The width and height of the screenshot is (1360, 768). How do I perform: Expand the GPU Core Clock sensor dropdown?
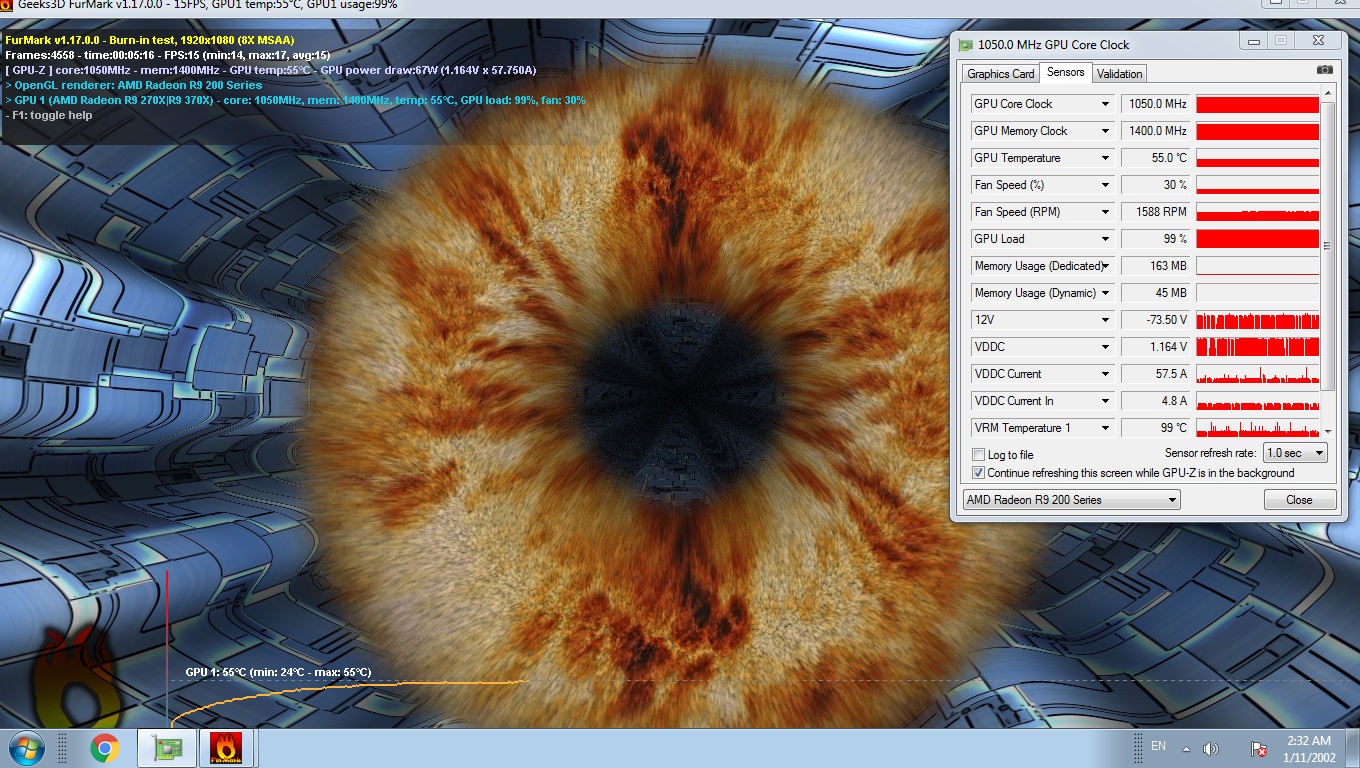(x=1105, y=104)
